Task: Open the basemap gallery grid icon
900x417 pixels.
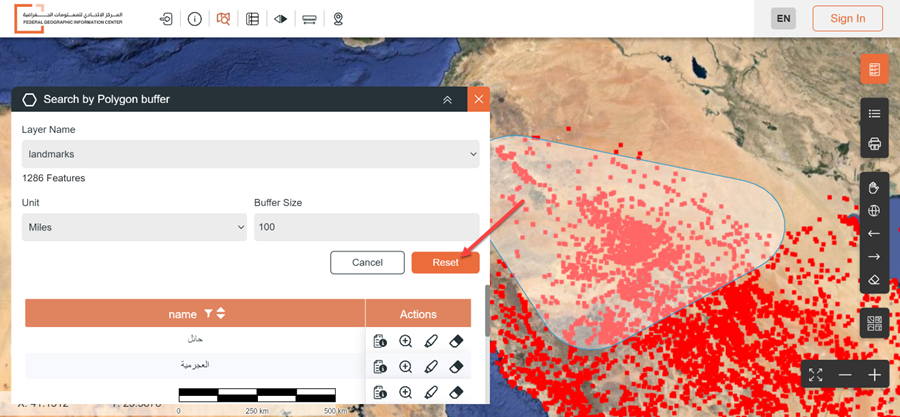Action: tap(874, 323)
